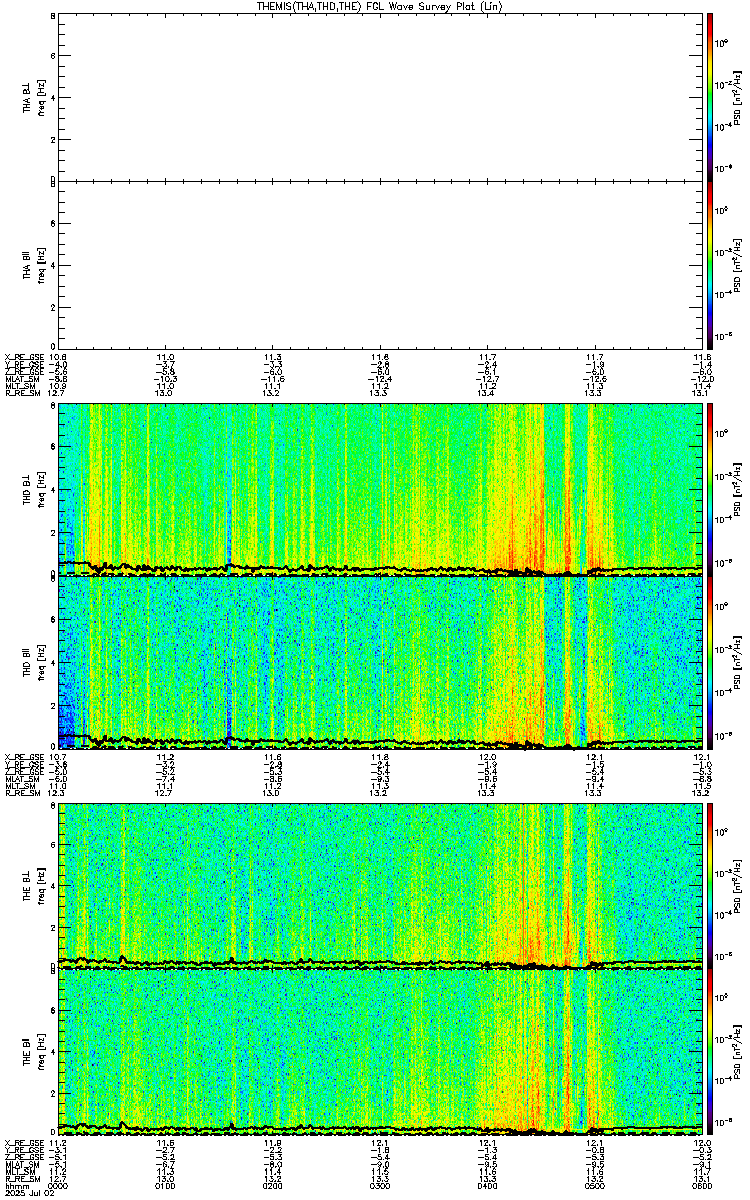Select the 0200 time tick label
This screenshot has height=1200, width=750.
coord(272,1186)
